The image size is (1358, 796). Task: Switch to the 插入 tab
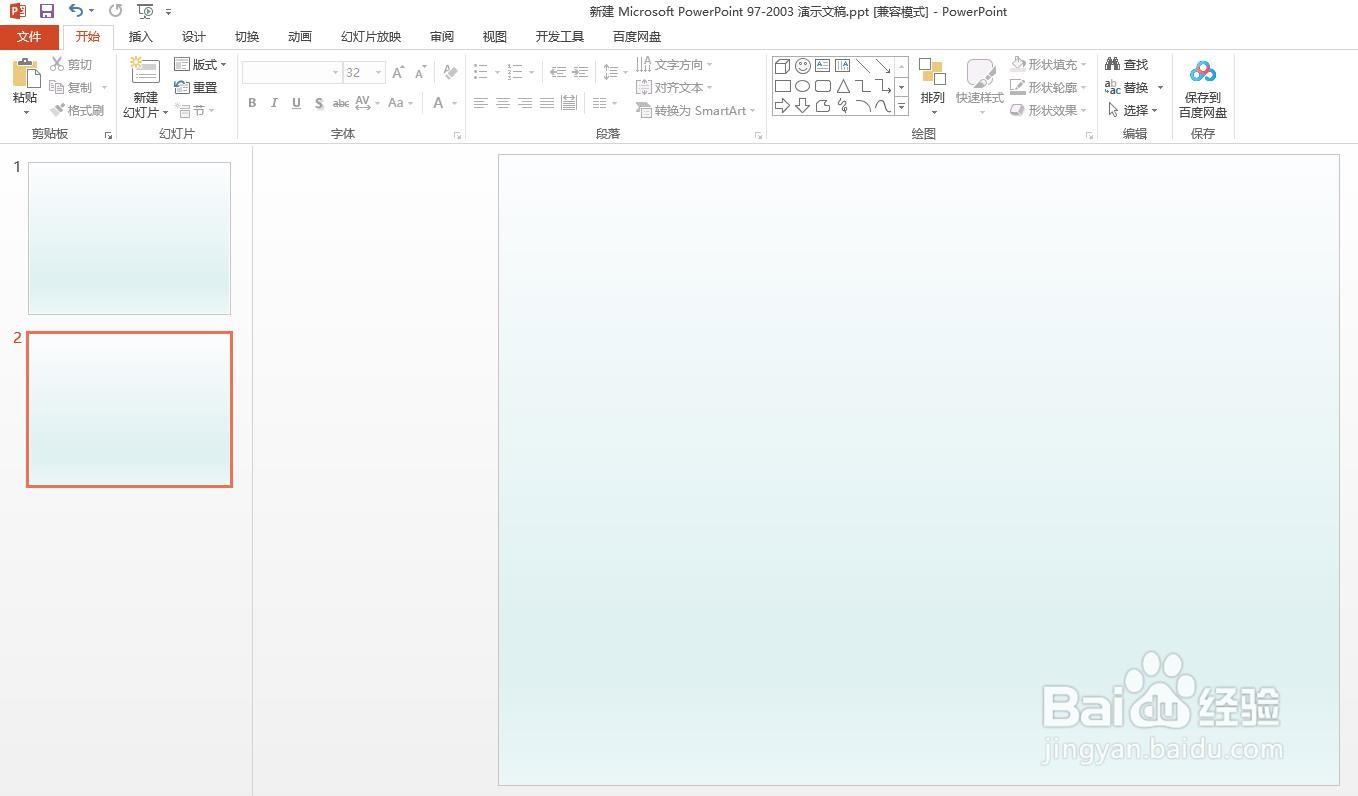[141, 37]
